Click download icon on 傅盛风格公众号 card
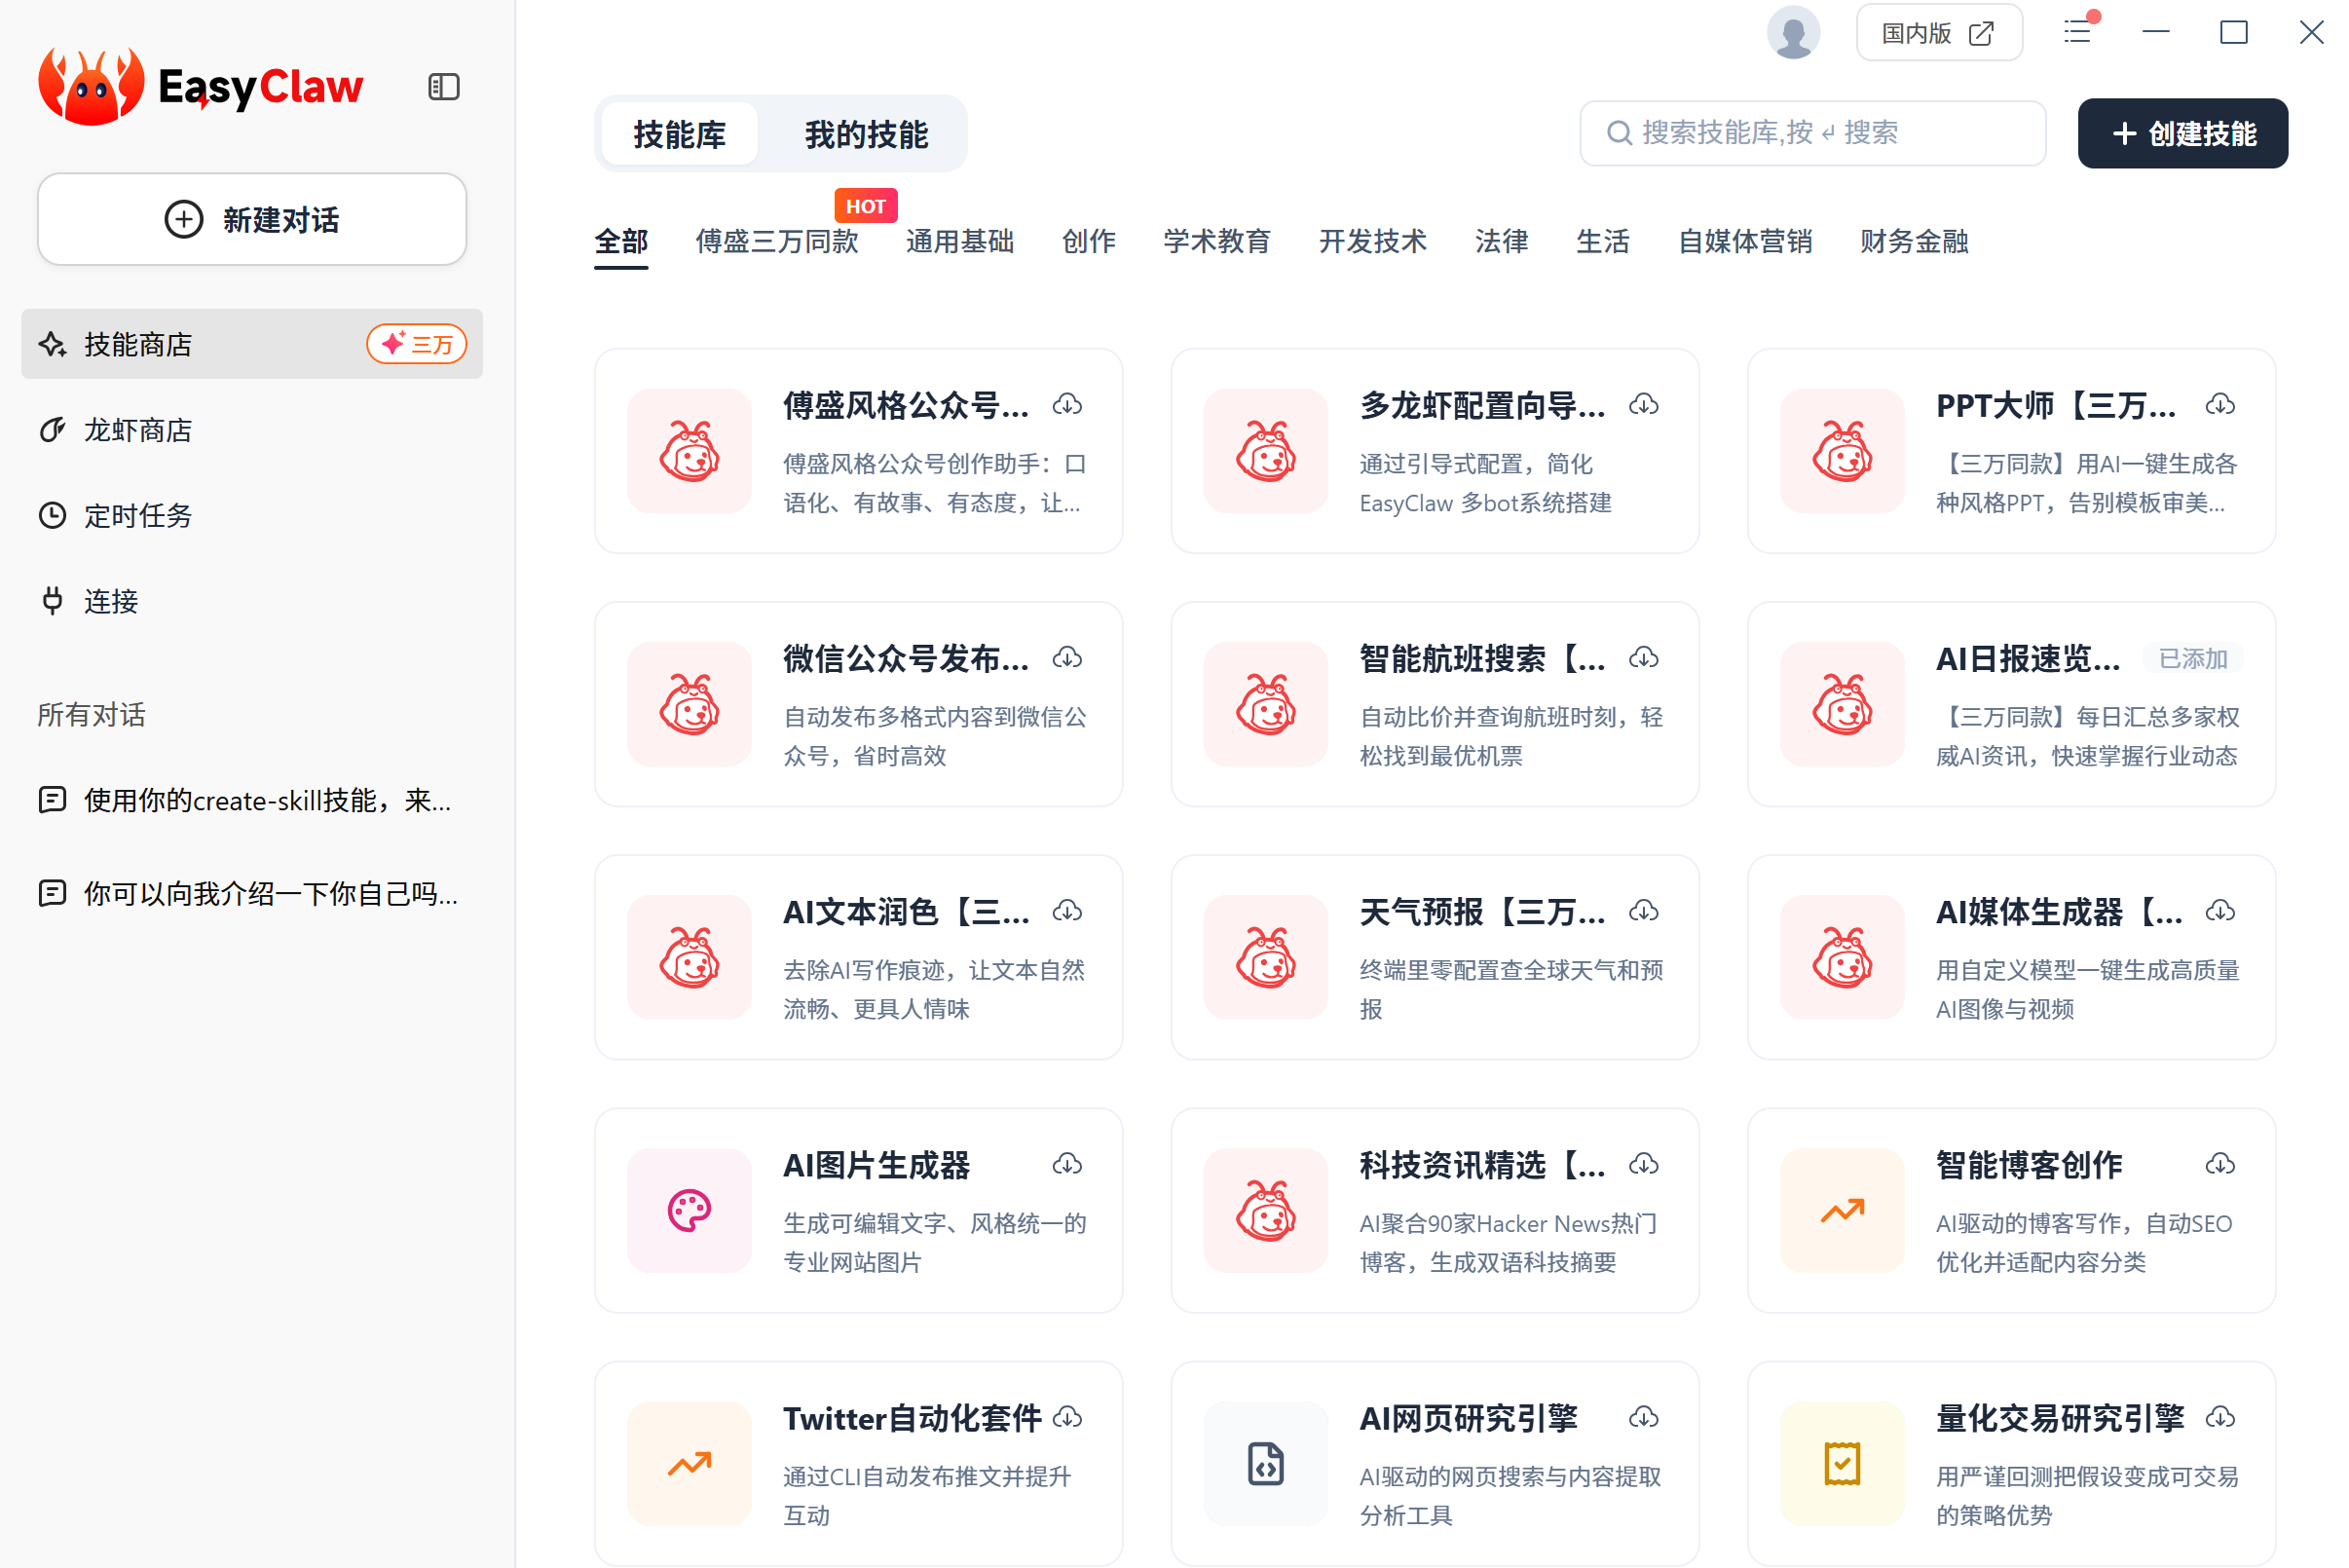 1067,405
